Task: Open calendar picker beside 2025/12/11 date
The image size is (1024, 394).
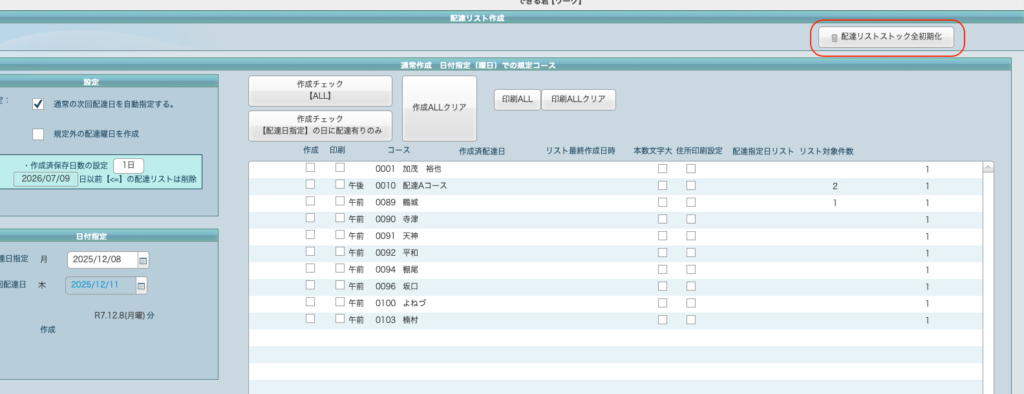Action: pos(142,286)
